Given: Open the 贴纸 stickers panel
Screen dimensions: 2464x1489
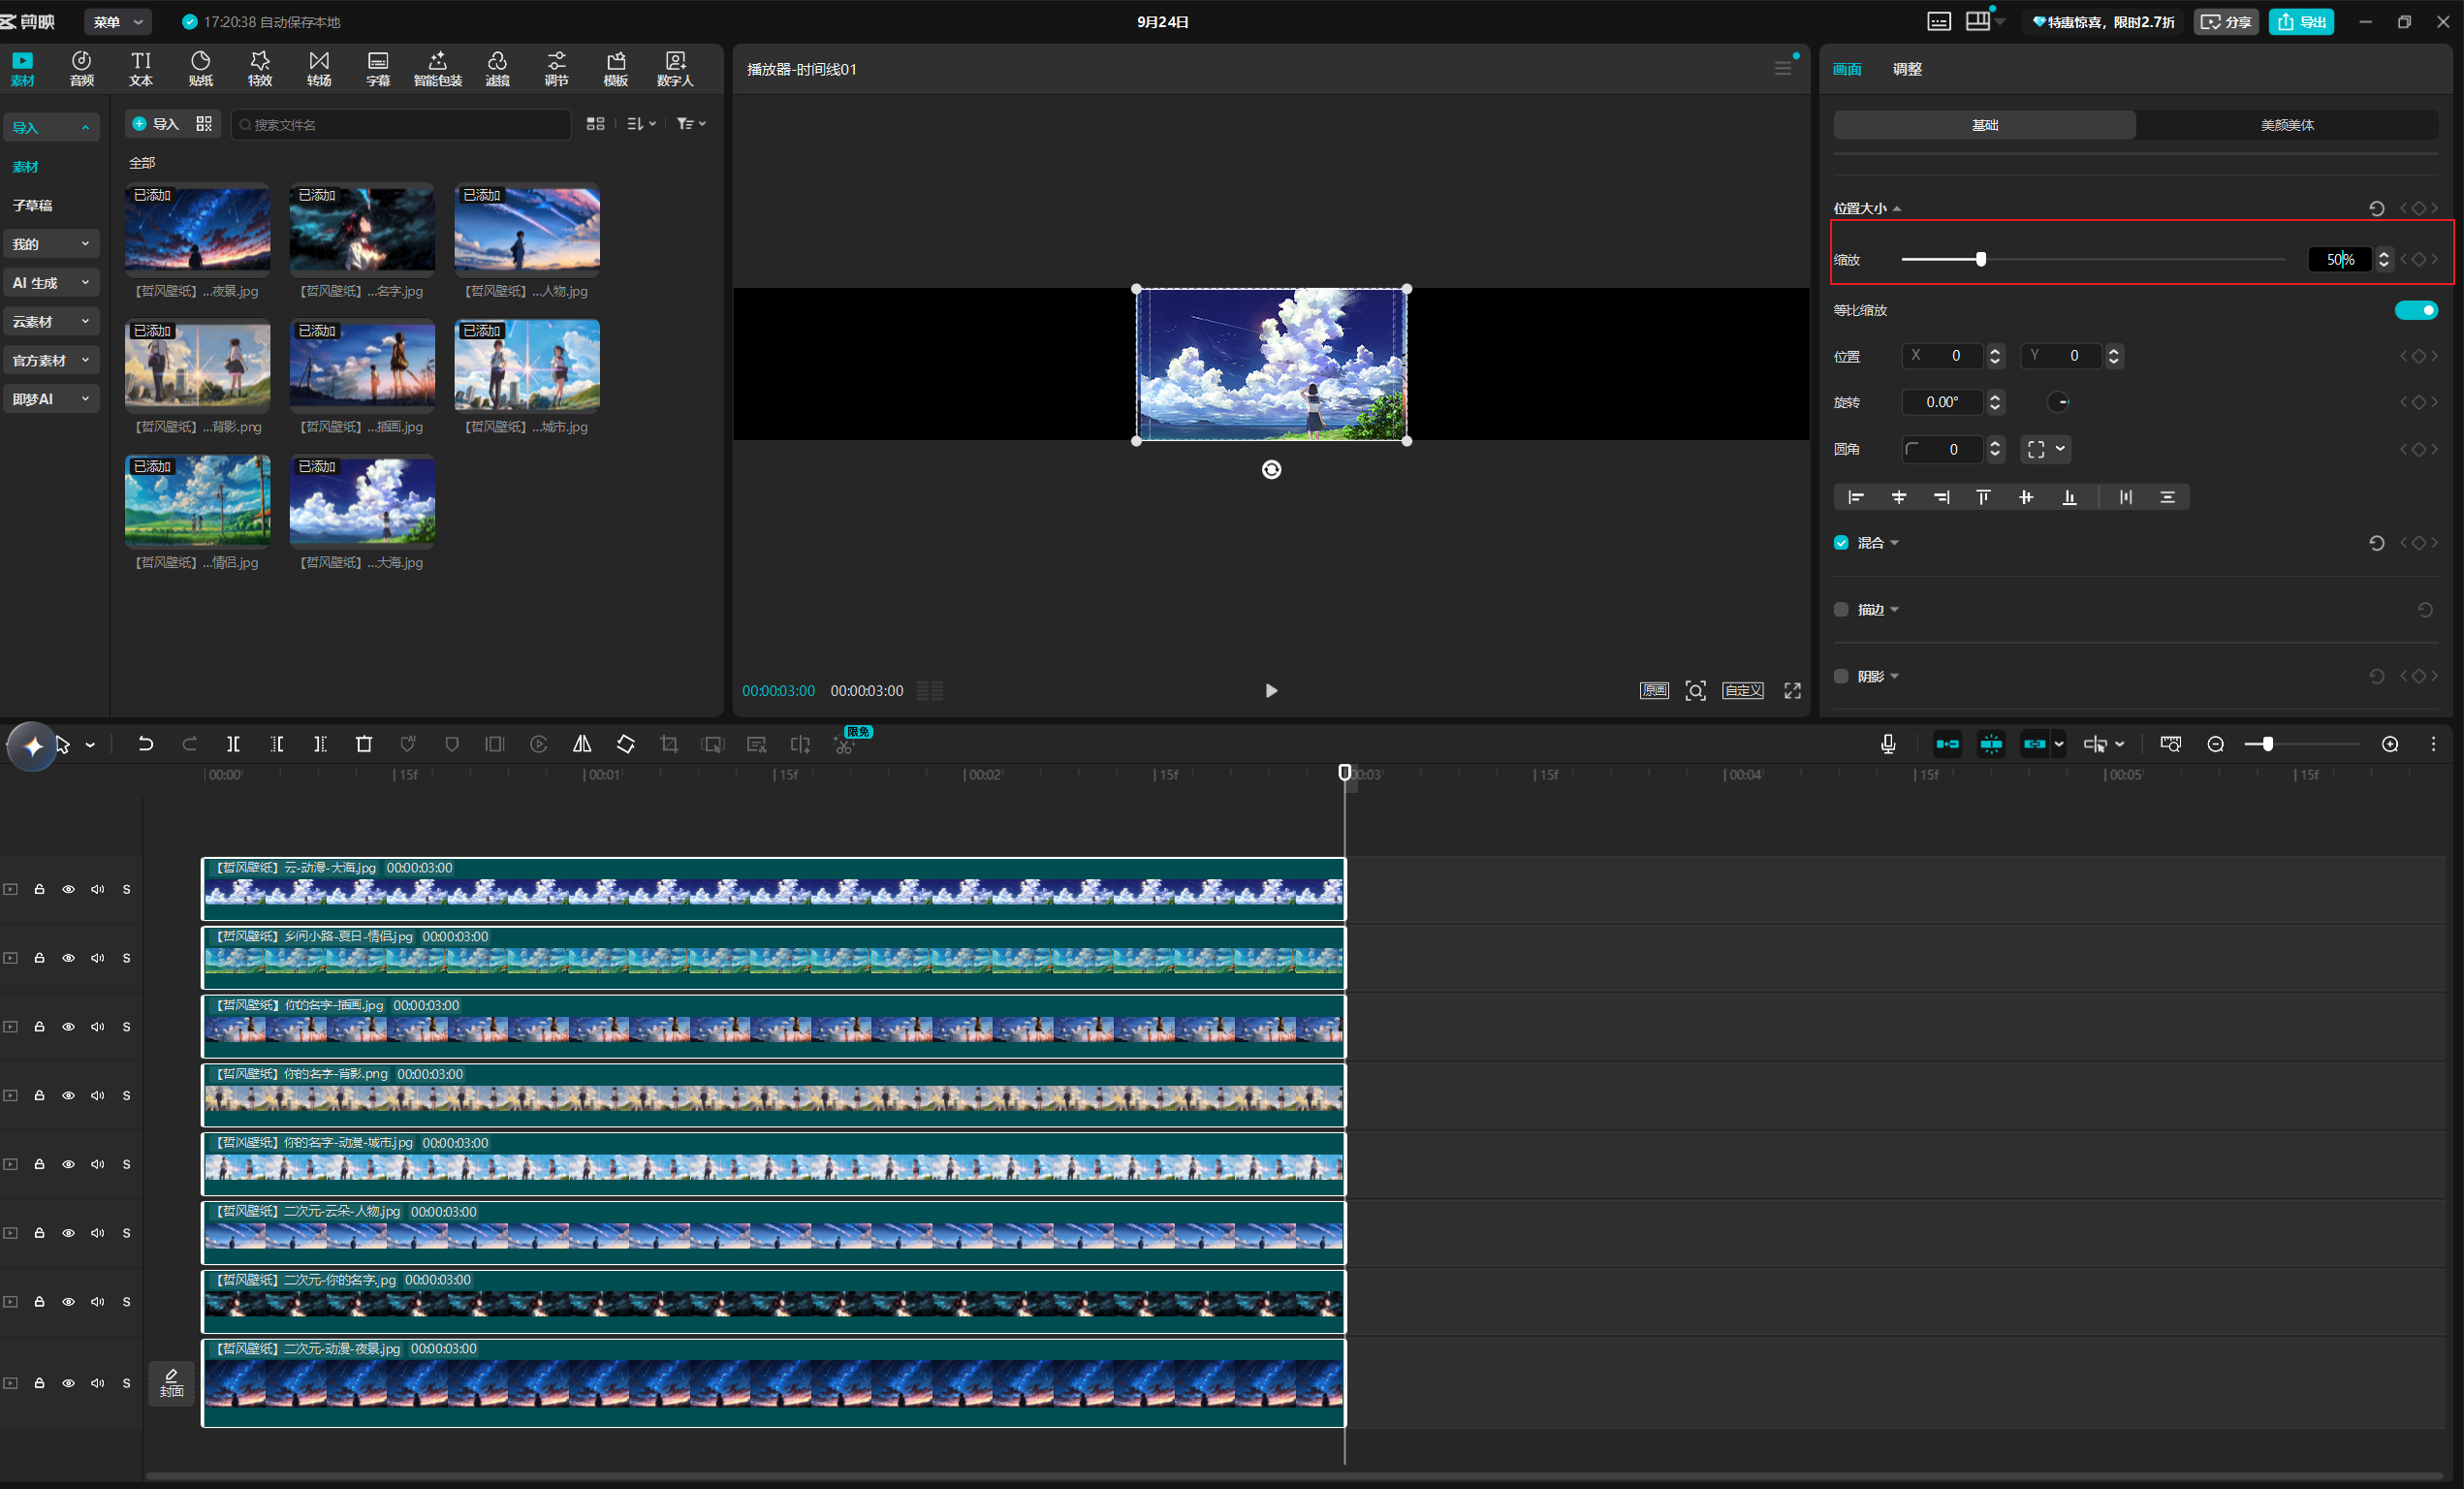Looking at the screenshot, I should [x=200, y=69].
